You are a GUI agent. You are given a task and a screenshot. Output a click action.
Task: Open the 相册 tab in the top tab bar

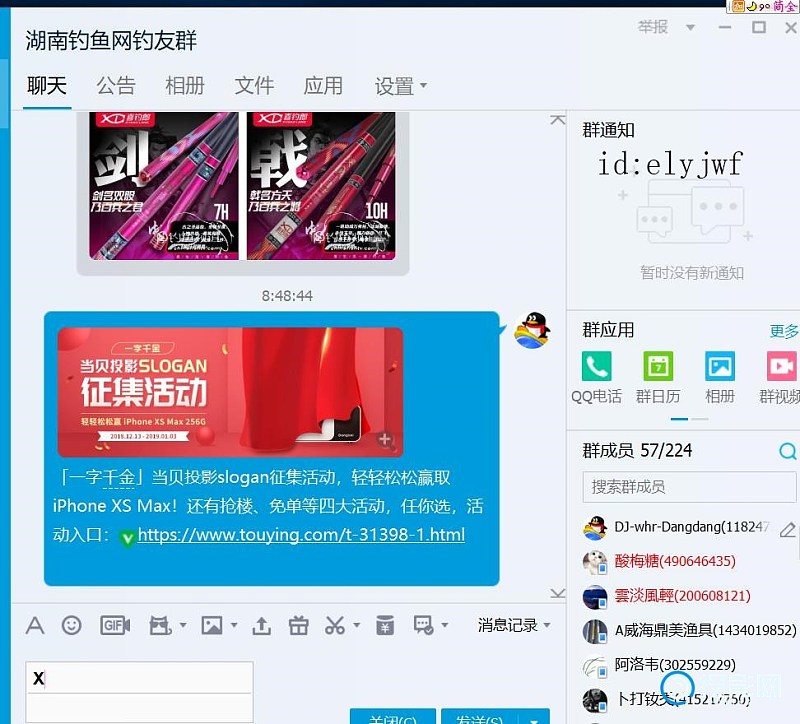[185, 86]
